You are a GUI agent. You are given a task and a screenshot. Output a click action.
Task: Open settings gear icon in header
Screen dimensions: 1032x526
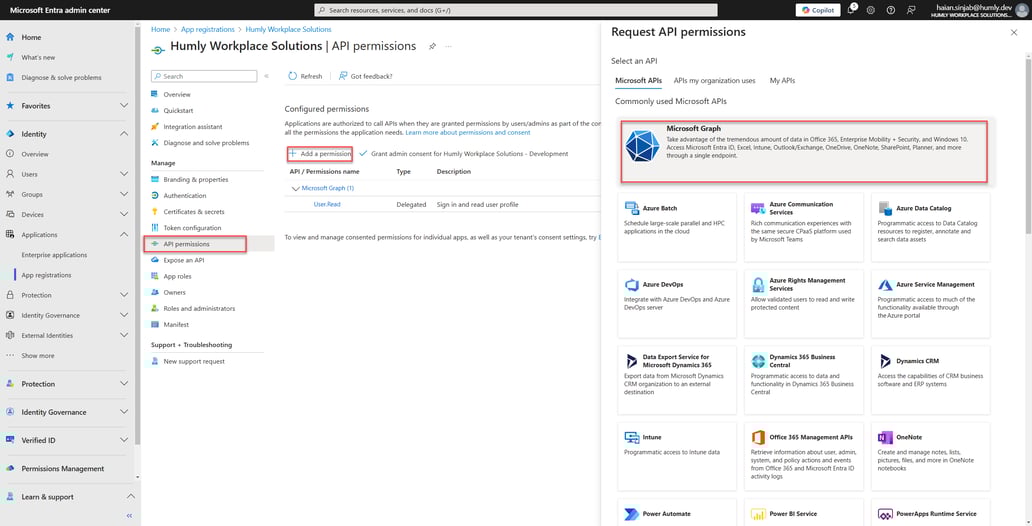(x=871, y=10)
